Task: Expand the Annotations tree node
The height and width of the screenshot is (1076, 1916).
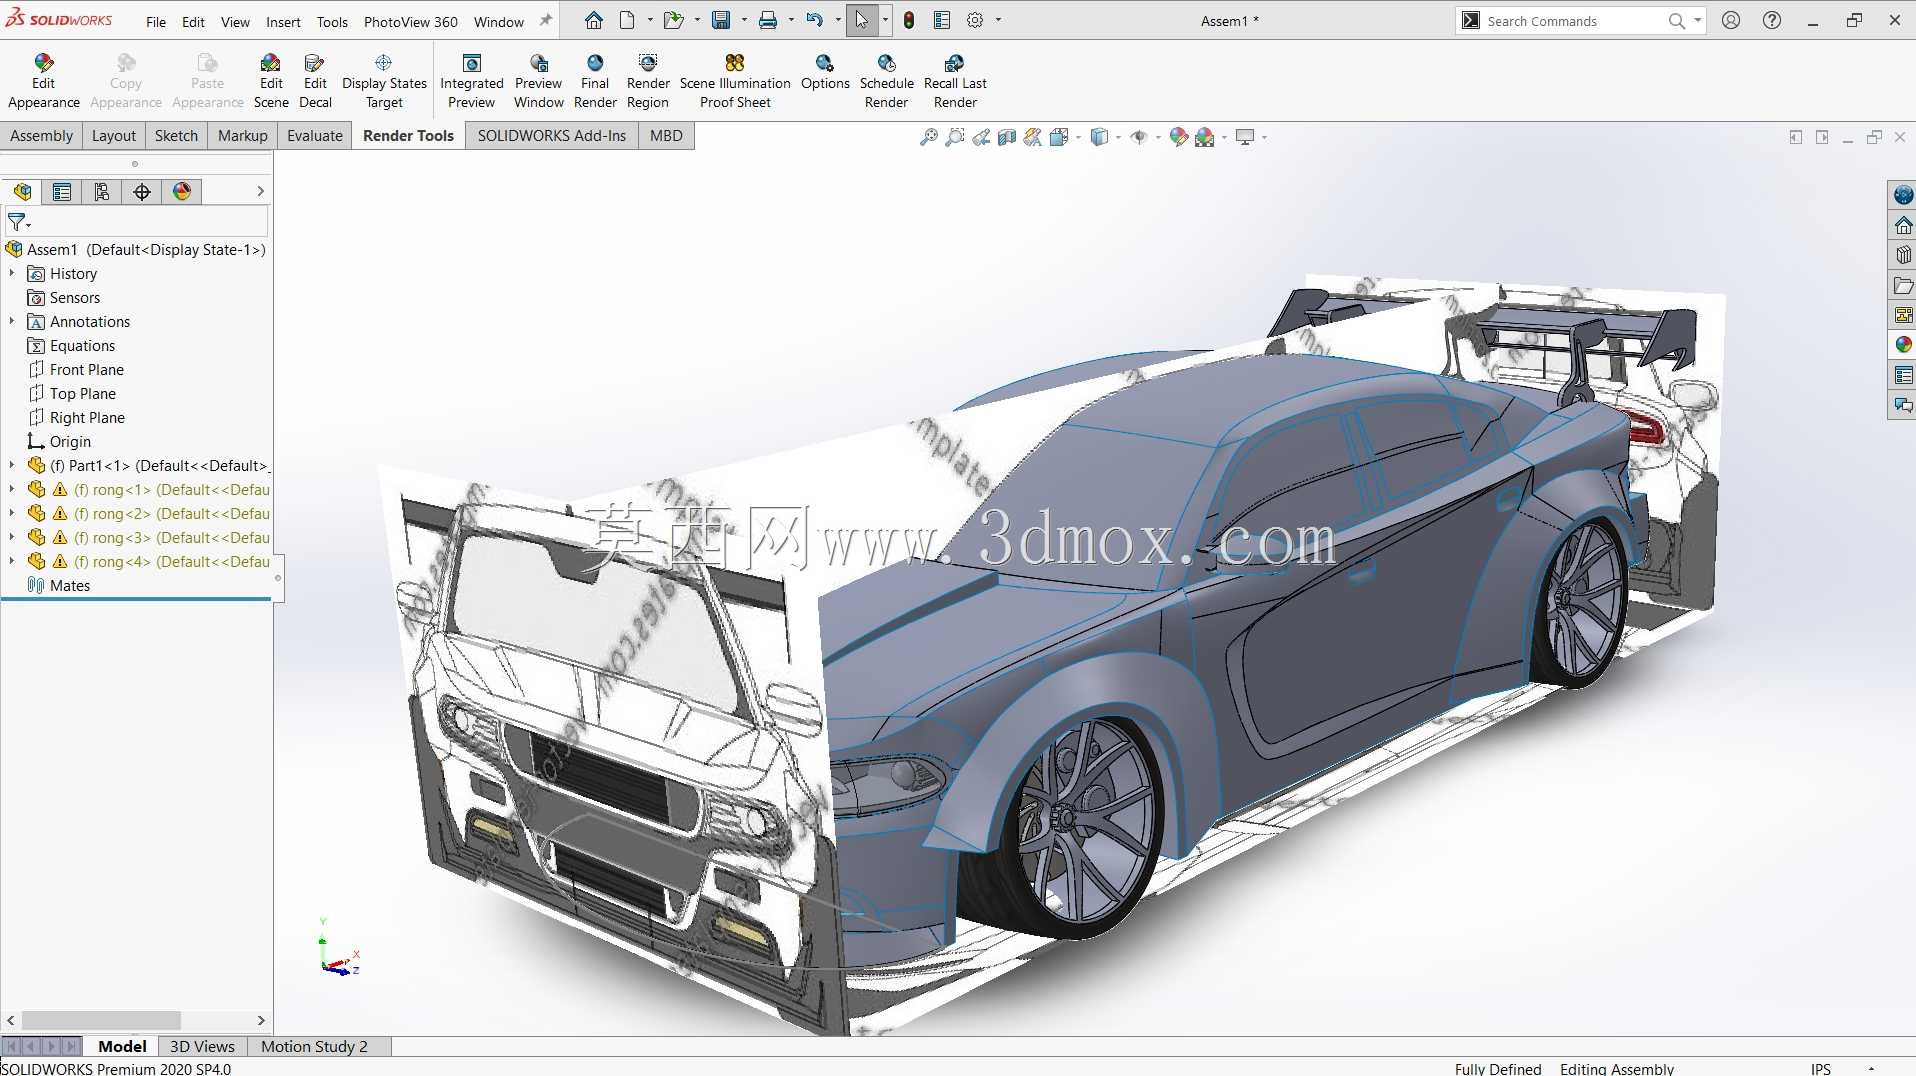Action: pos(12,321)
